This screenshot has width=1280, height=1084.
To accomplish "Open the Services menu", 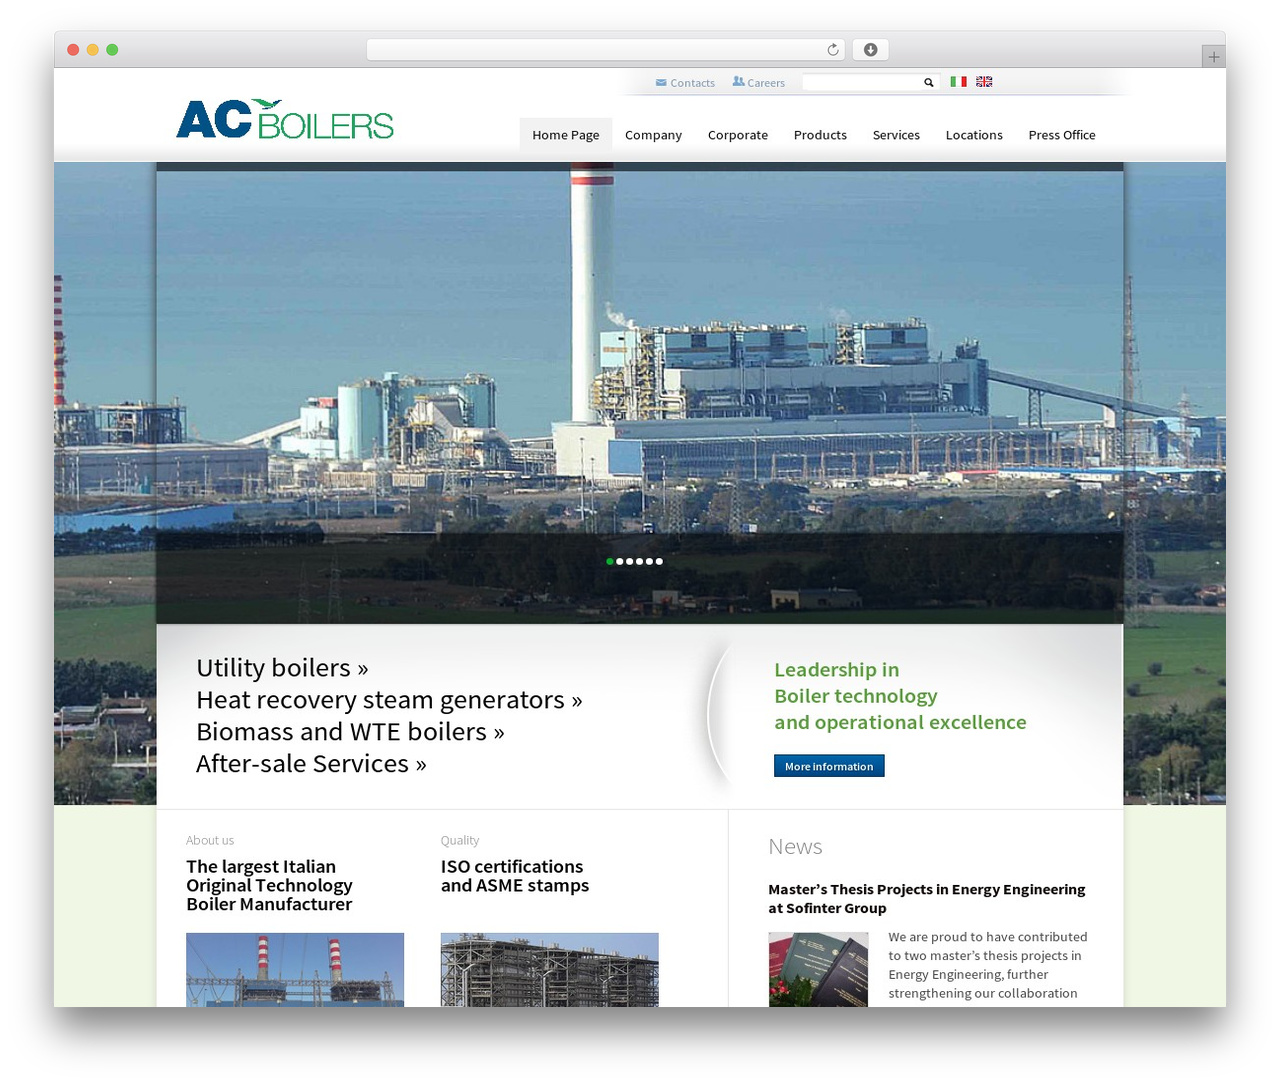I will (x=896, y=135).
